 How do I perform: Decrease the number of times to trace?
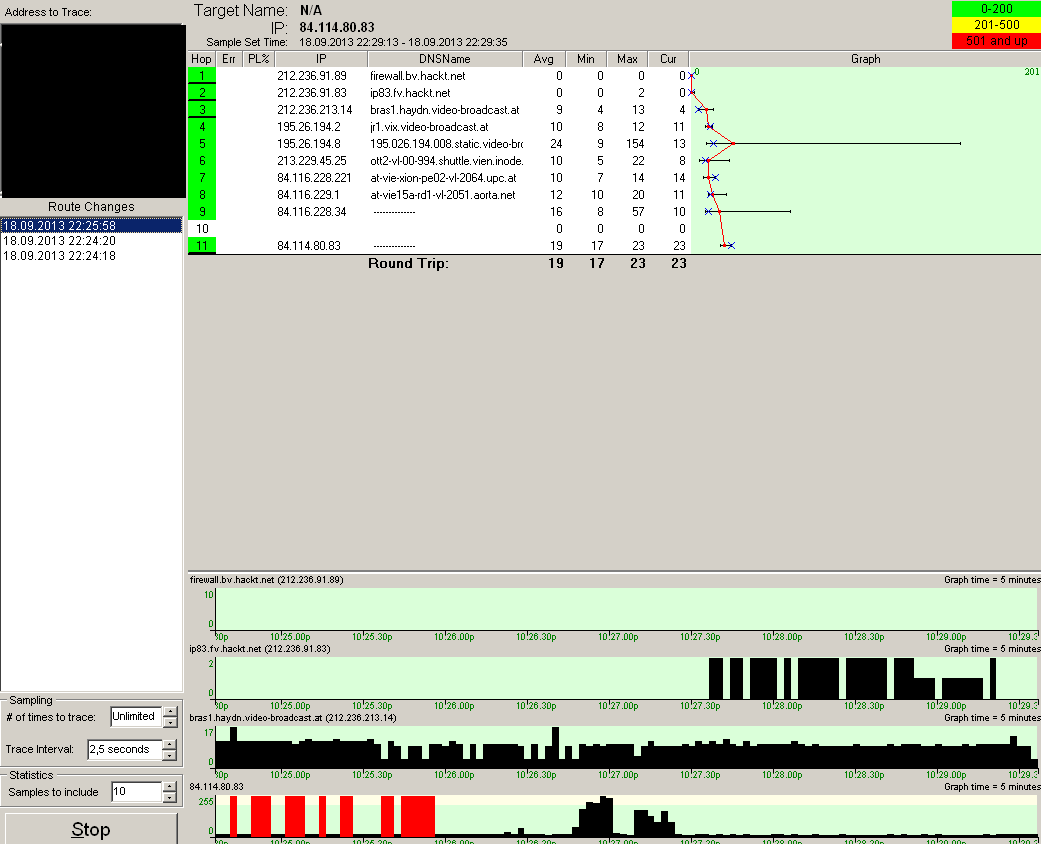[169, 722]
